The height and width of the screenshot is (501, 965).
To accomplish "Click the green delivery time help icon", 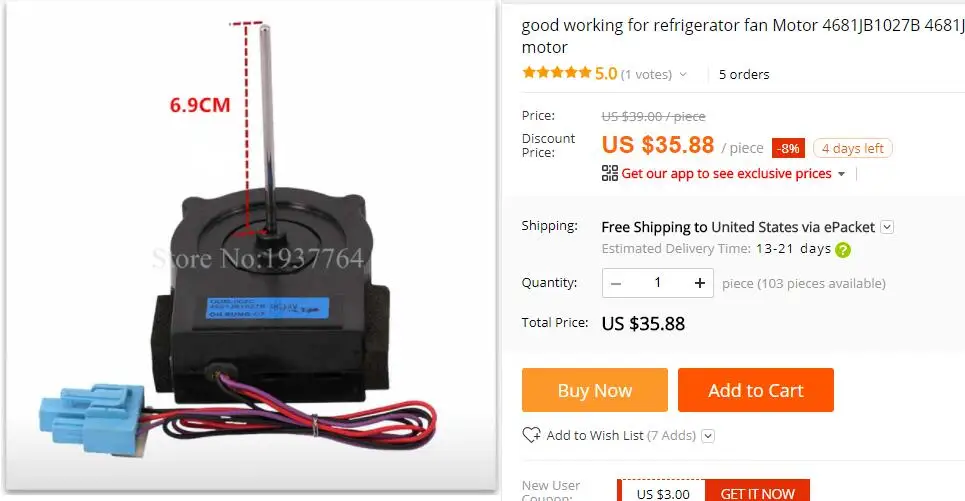I will (843, 250).
